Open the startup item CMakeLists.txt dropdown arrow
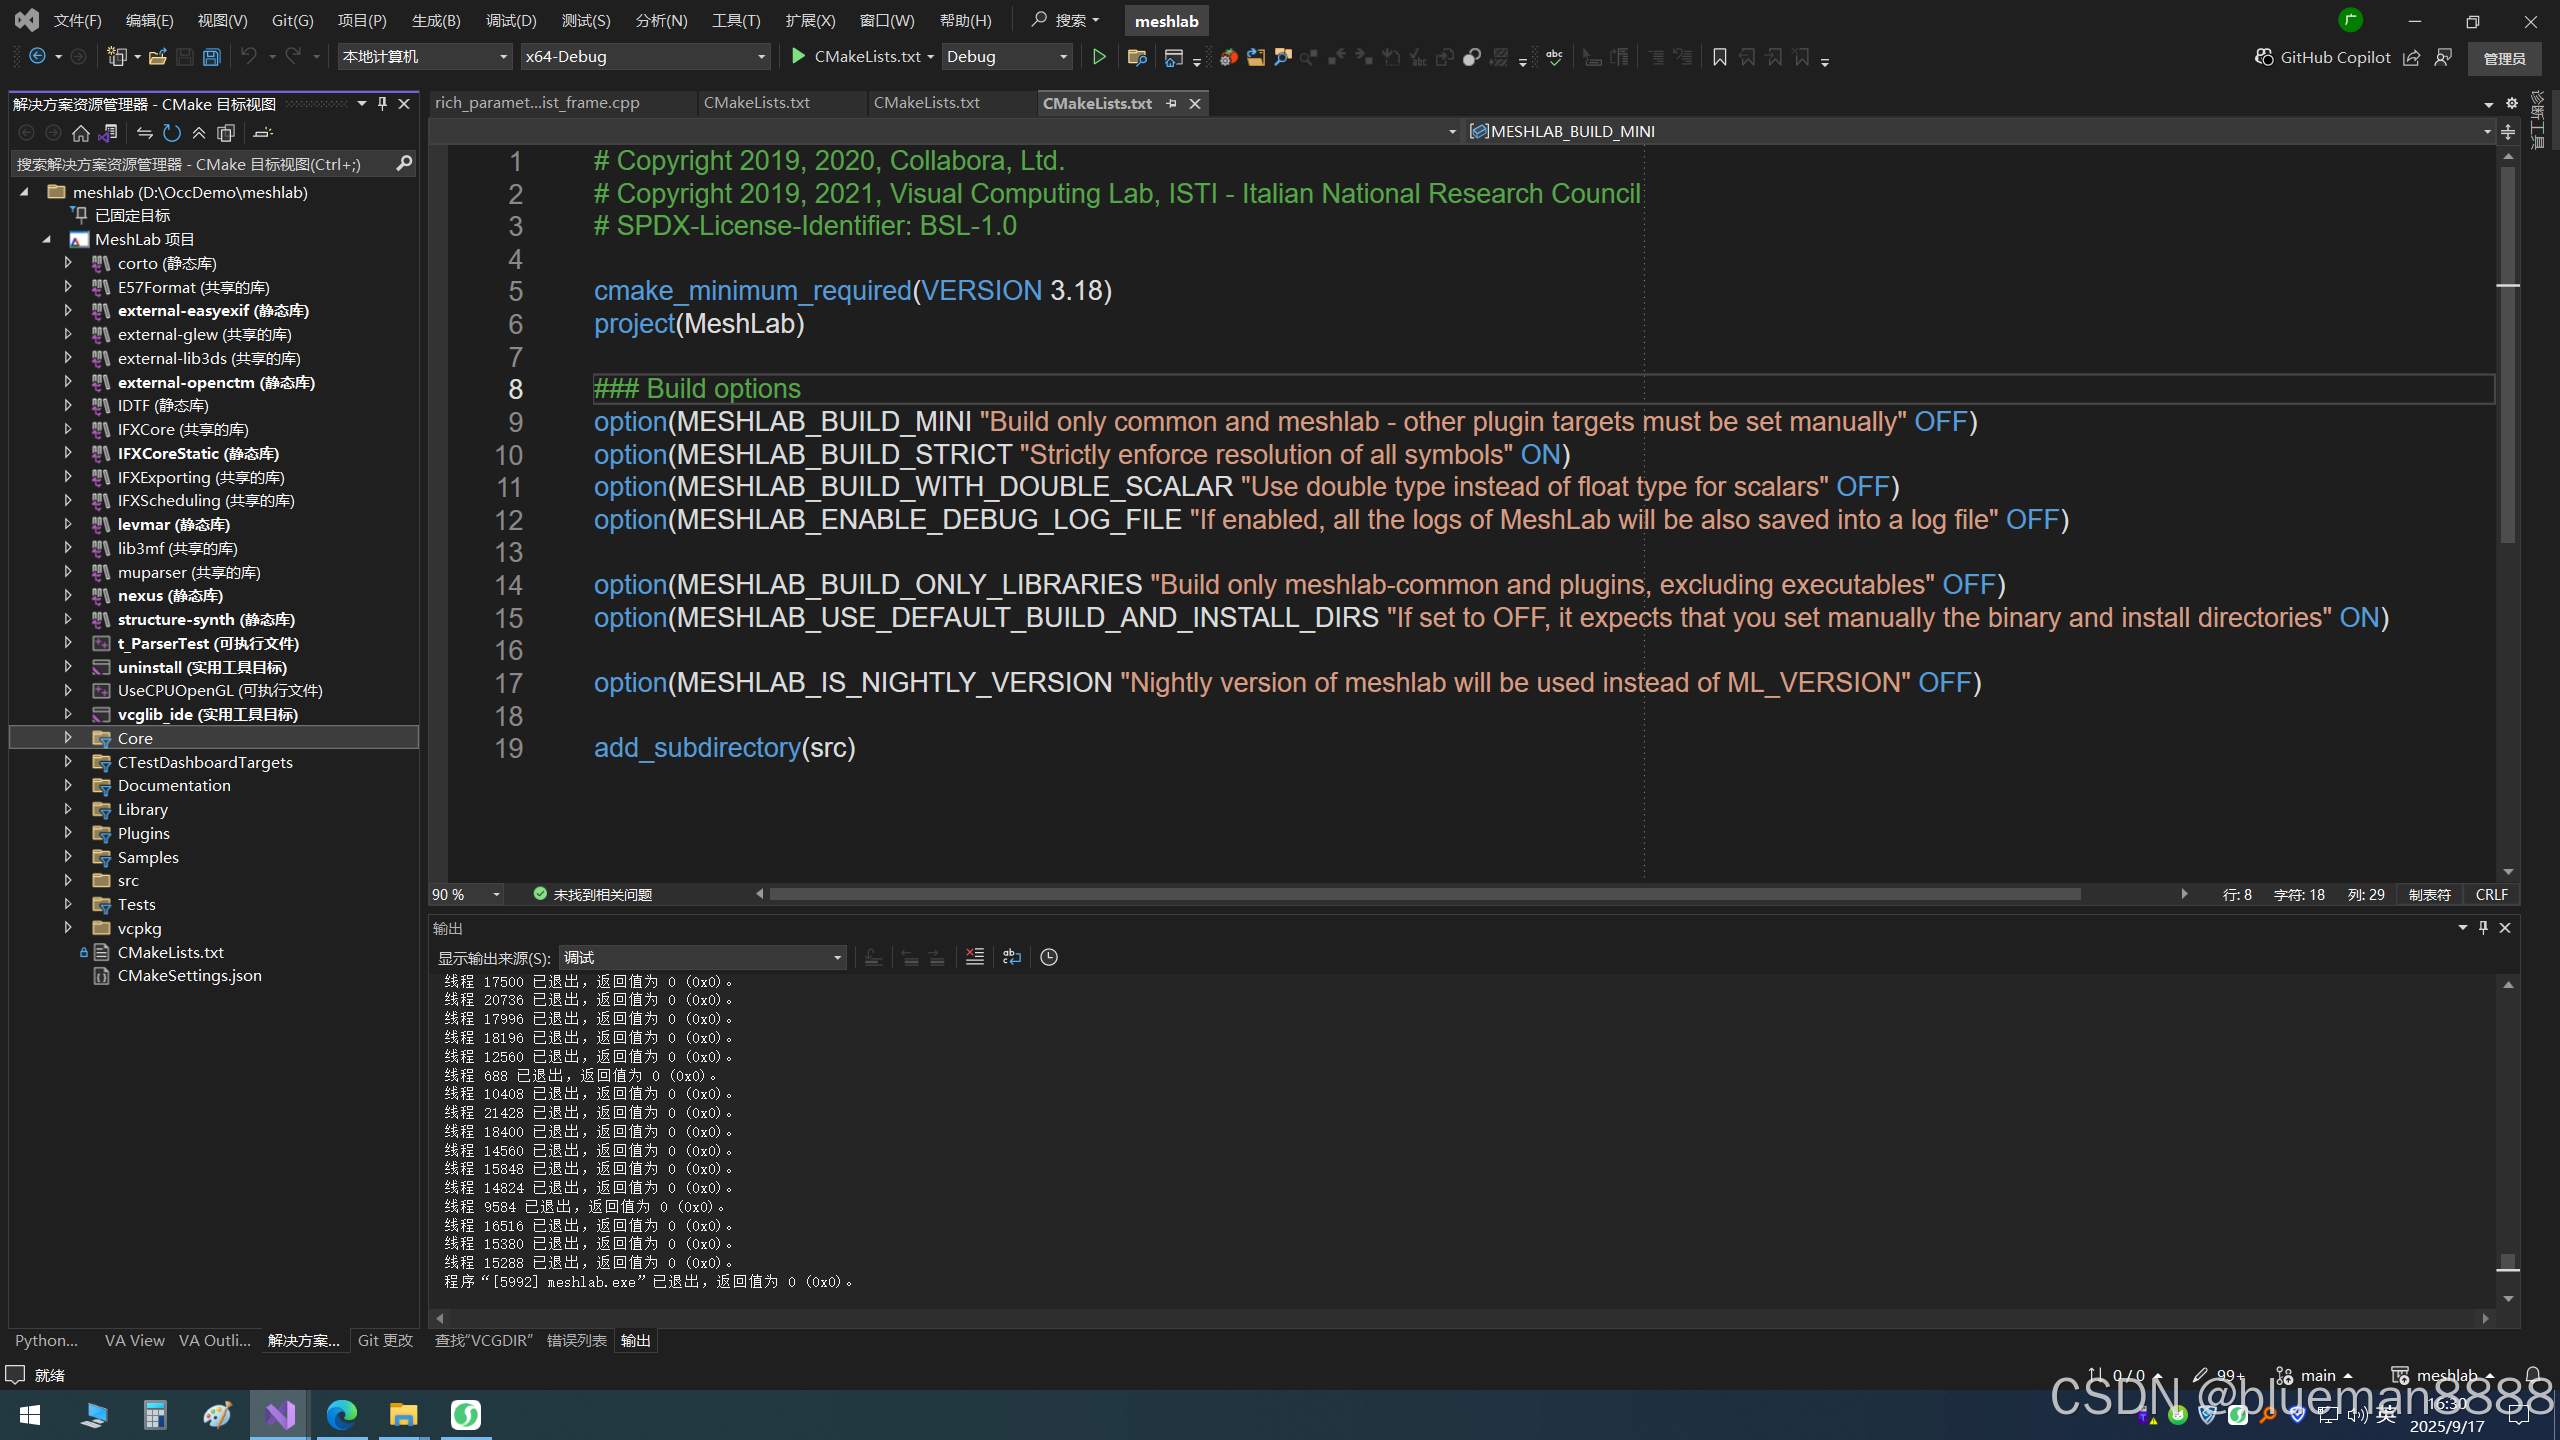 point(931,57)
